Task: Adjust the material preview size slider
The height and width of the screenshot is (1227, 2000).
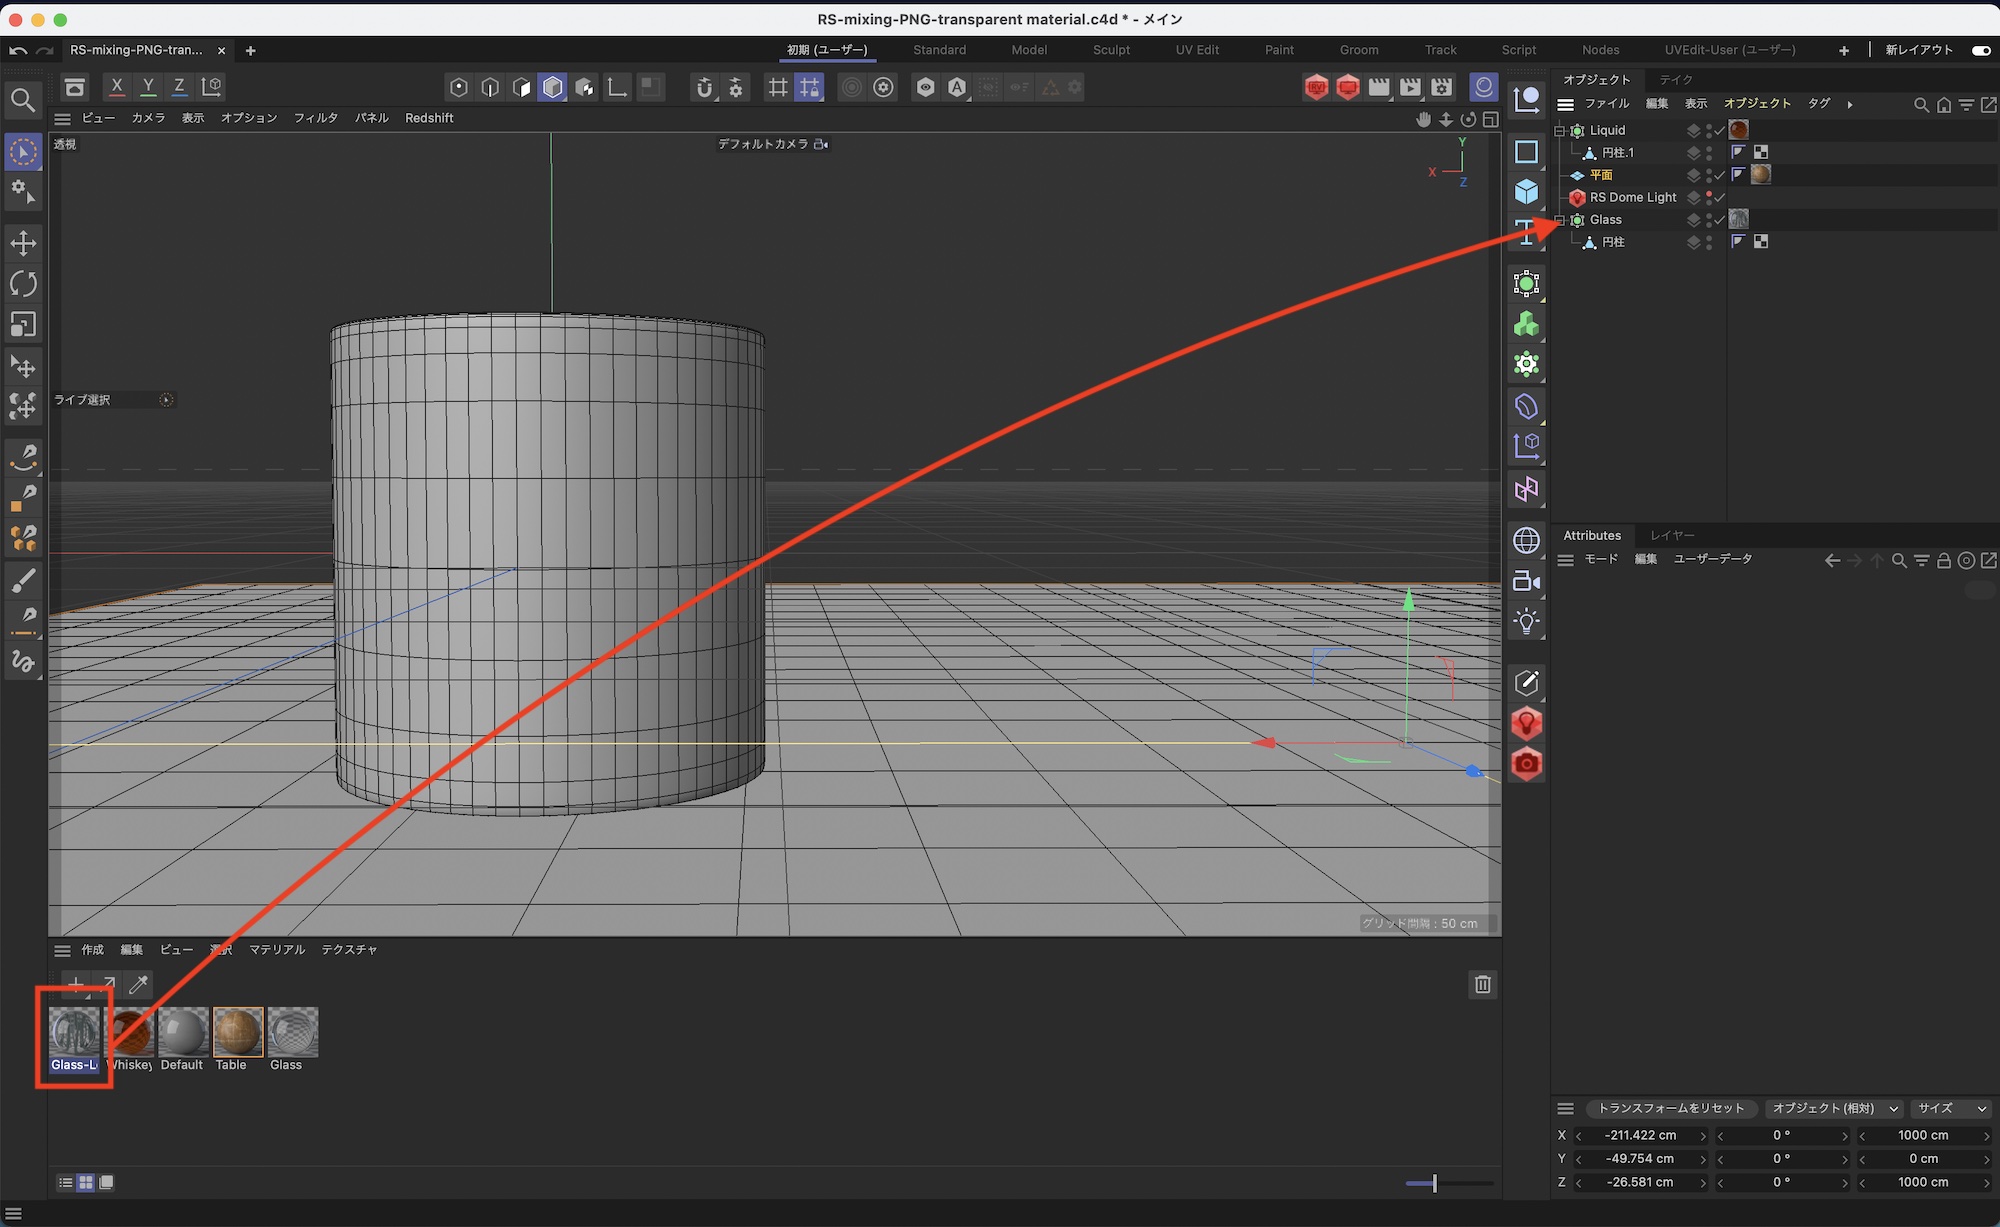Action: click(1434, 1183)
